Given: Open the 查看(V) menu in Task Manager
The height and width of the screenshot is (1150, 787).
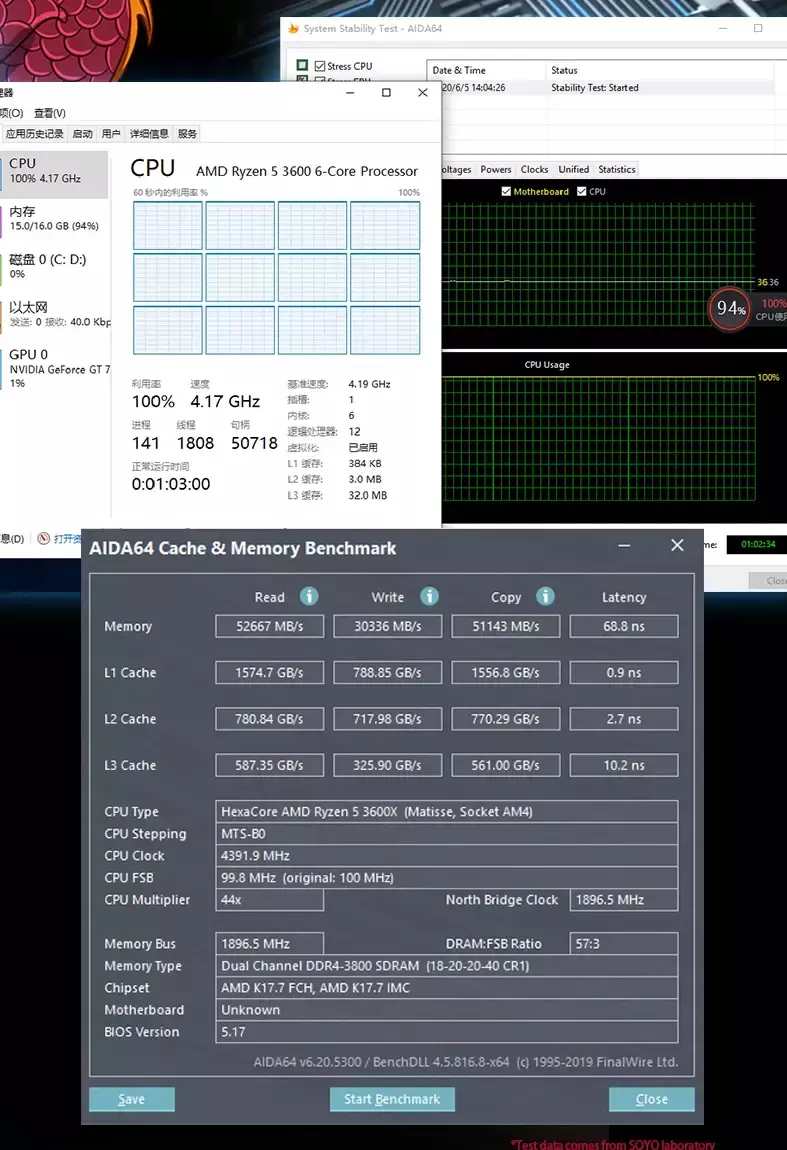Looking at the screenshot, I should [x=50, y=113].
